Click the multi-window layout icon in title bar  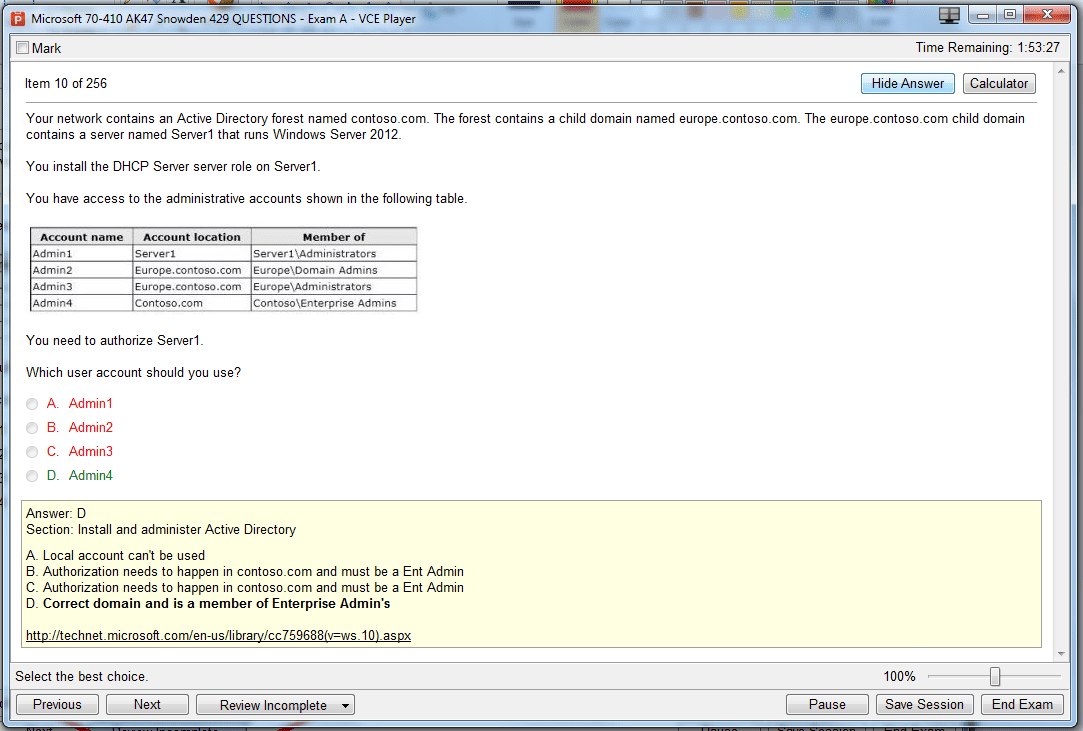tap(949, 15)
